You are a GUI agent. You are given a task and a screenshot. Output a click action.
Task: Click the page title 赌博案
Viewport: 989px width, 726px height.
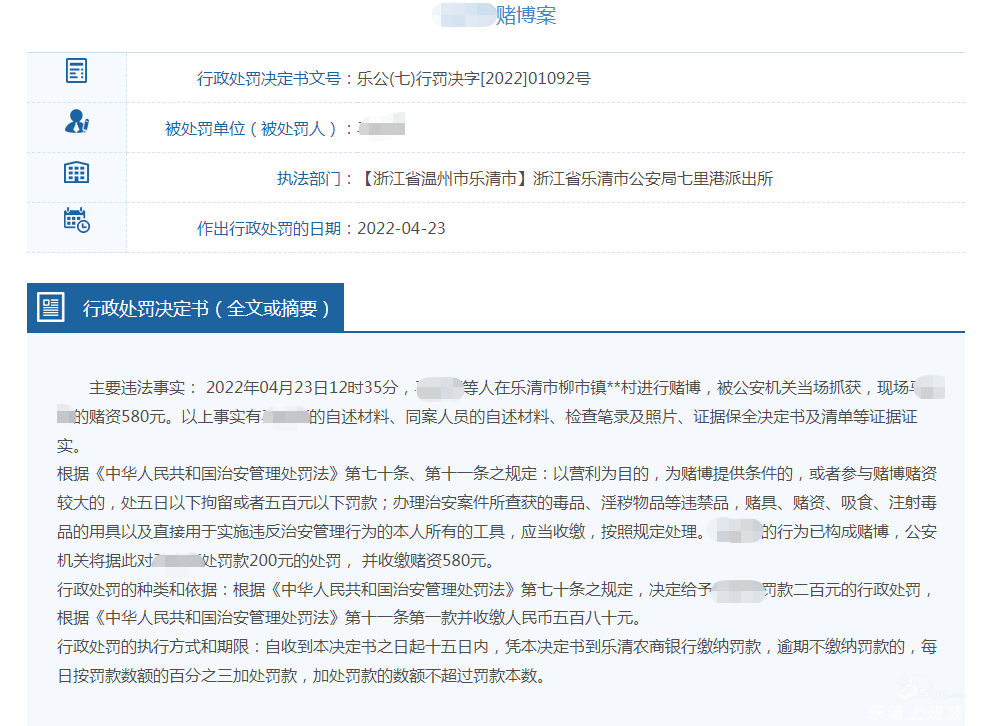(x=526, y=16)
